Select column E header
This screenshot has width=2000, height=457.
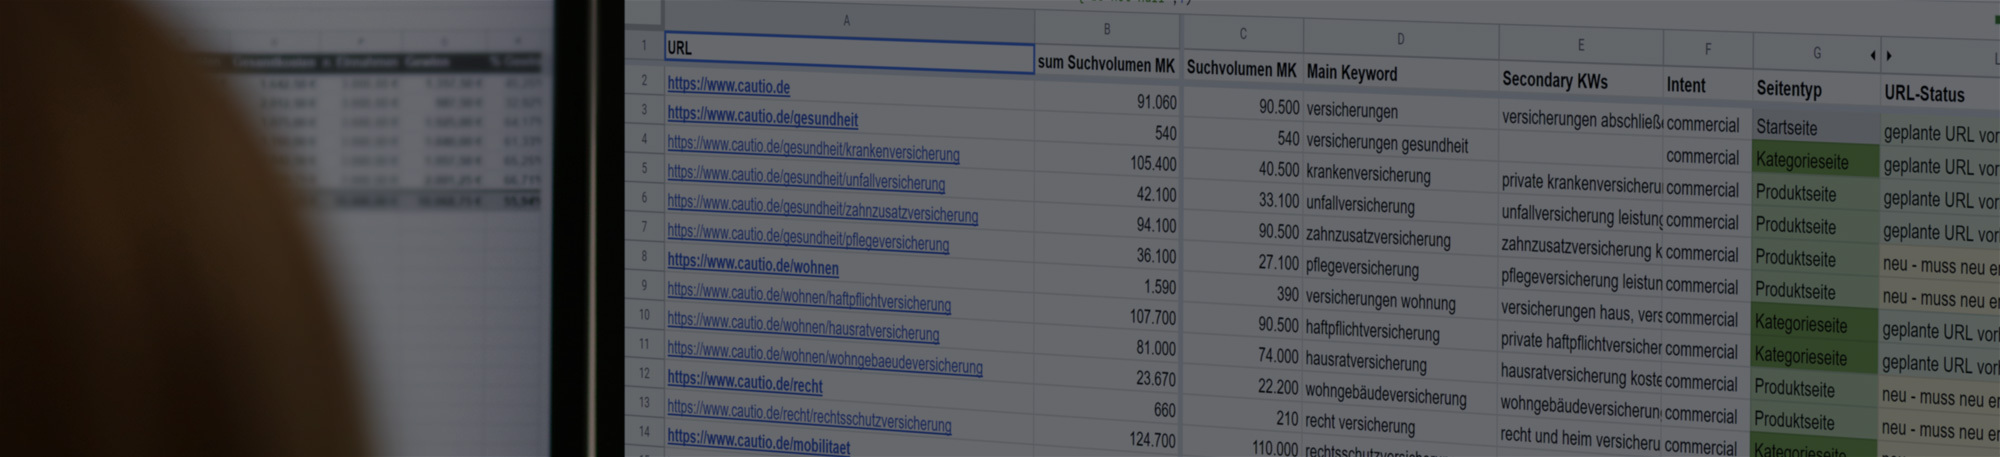click(x=1580, y=45)
